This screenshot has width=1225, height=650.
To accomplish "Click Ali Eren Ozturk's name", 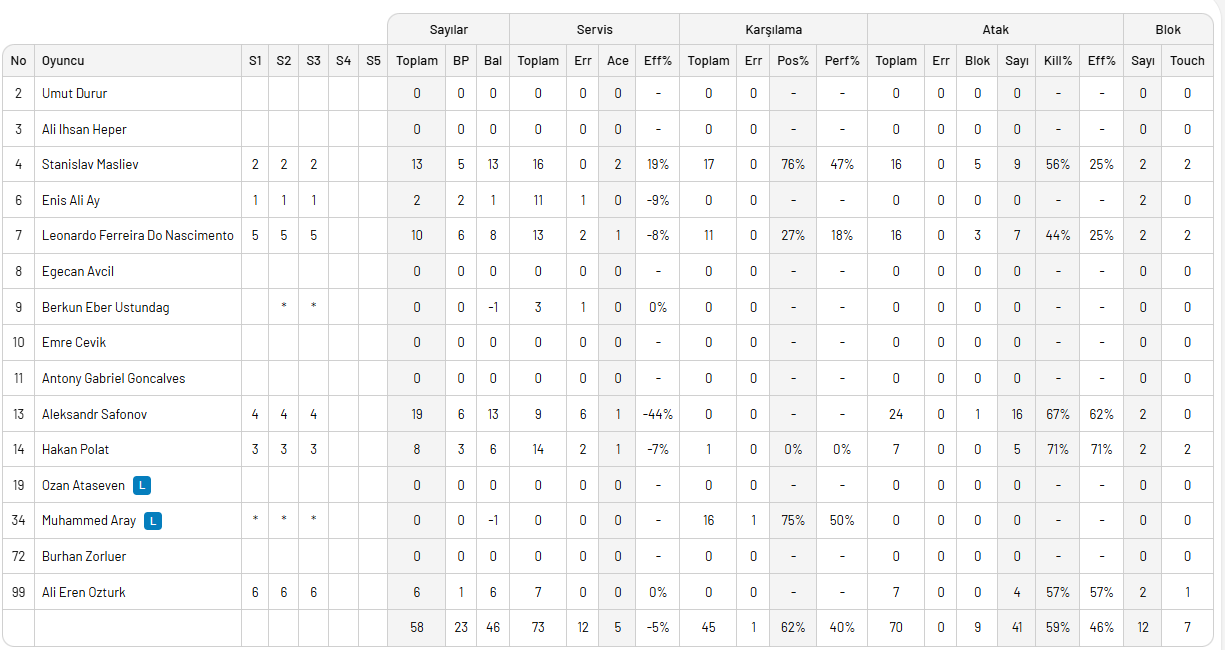I will (x=84, y=592).
